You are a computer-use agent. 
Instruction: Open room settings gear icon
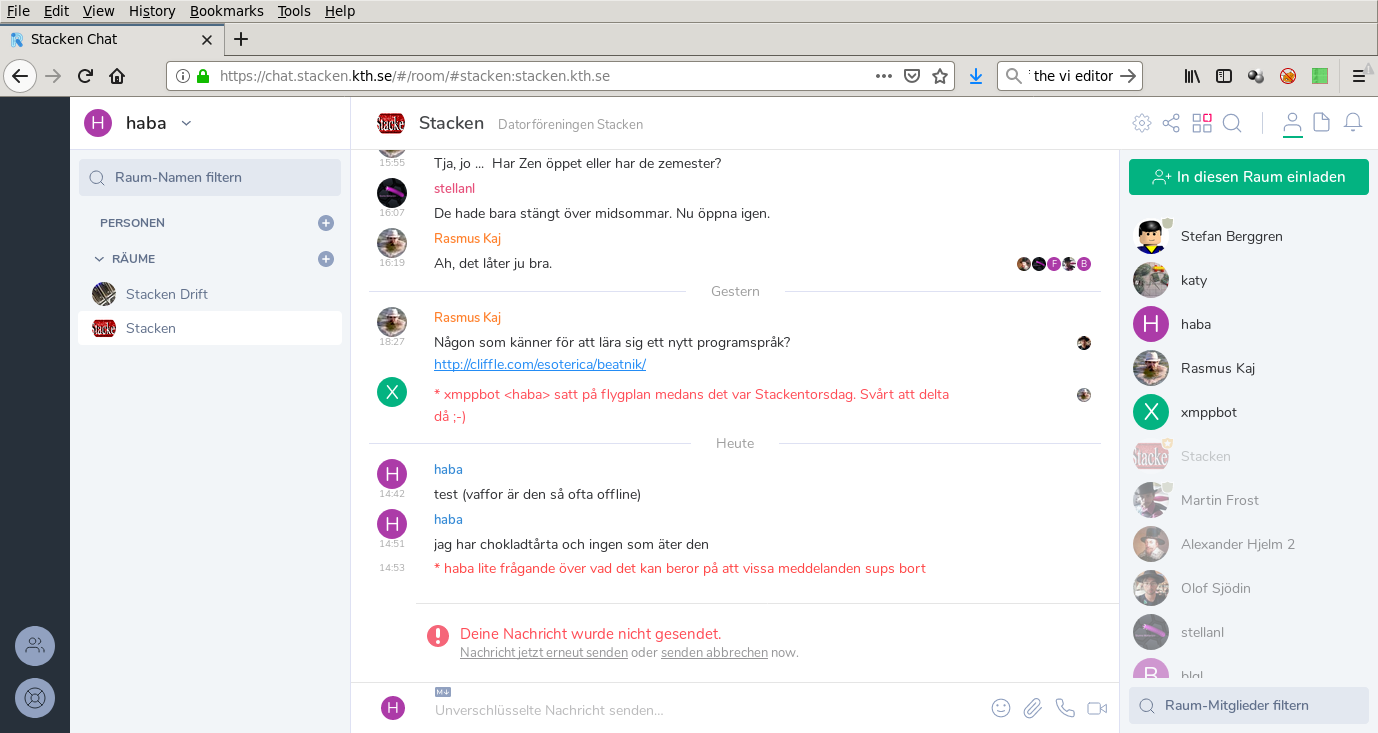(1141, 123)
